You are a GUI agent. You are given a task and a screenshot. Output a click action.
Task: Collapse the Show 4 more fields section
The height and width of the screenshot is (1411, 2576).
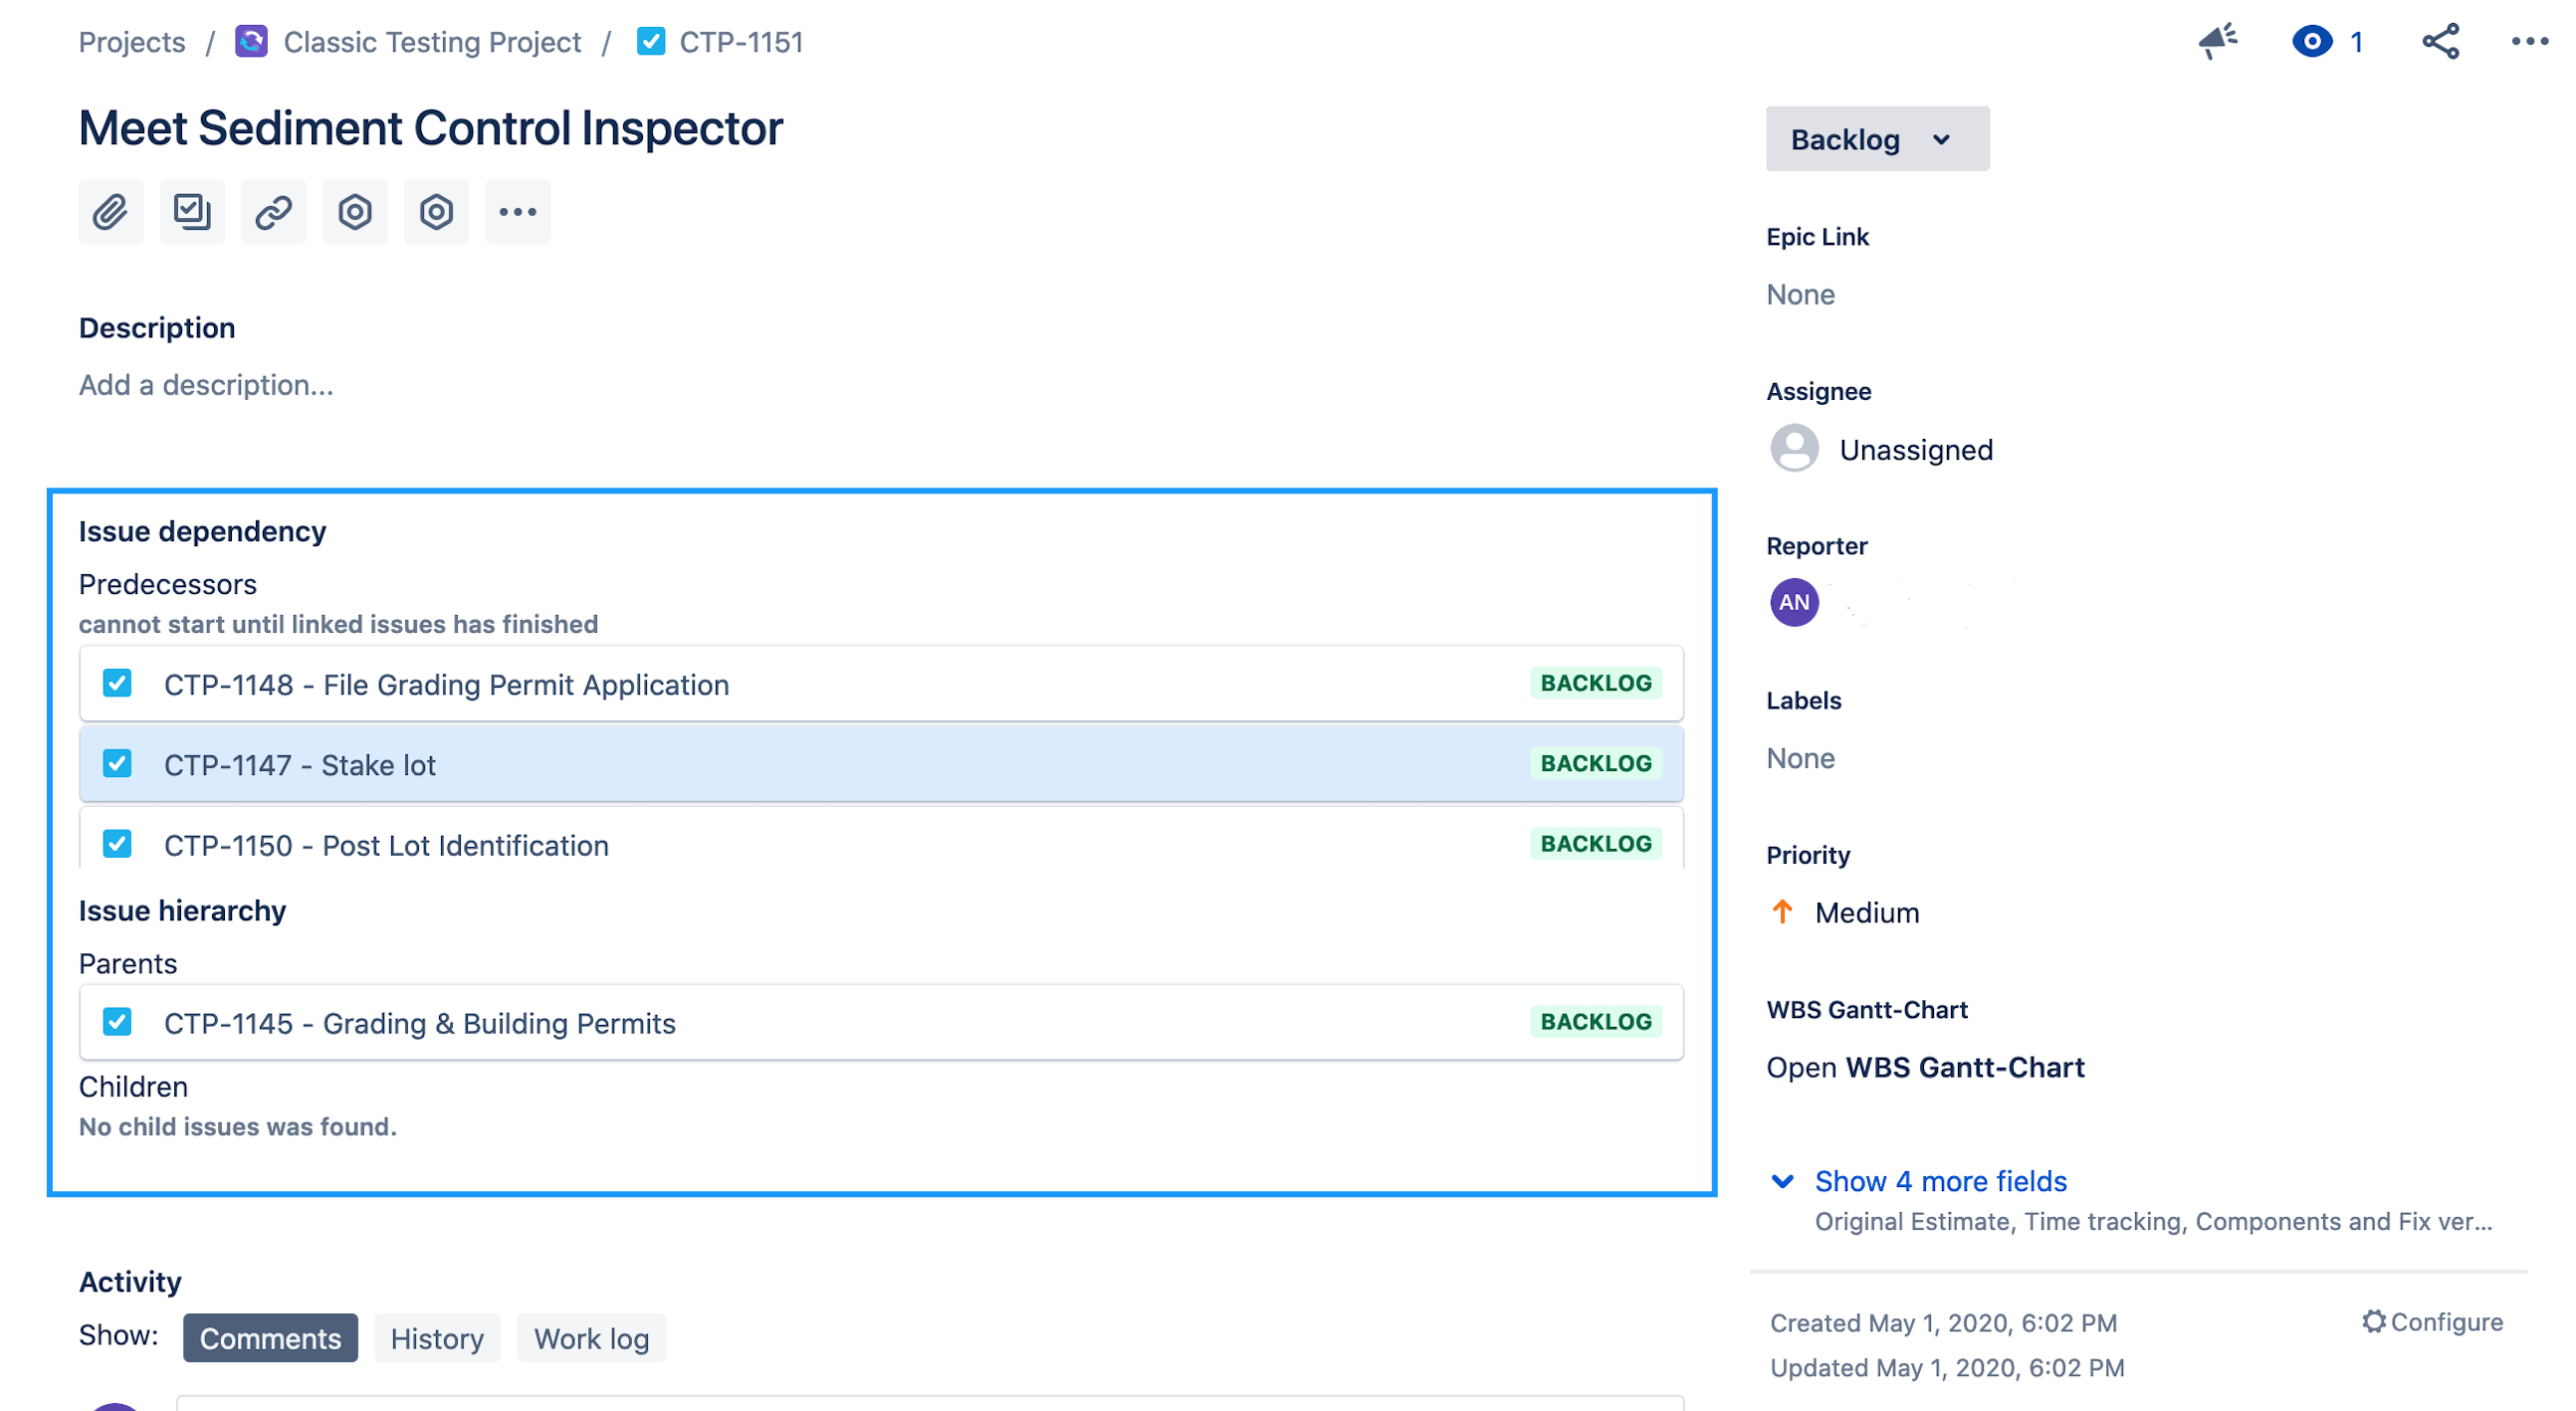[1940, 1181]
